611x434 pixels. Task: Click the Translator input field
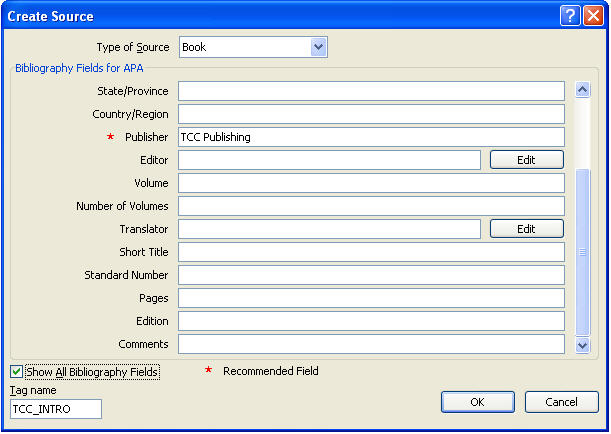[x=329, y=229]
